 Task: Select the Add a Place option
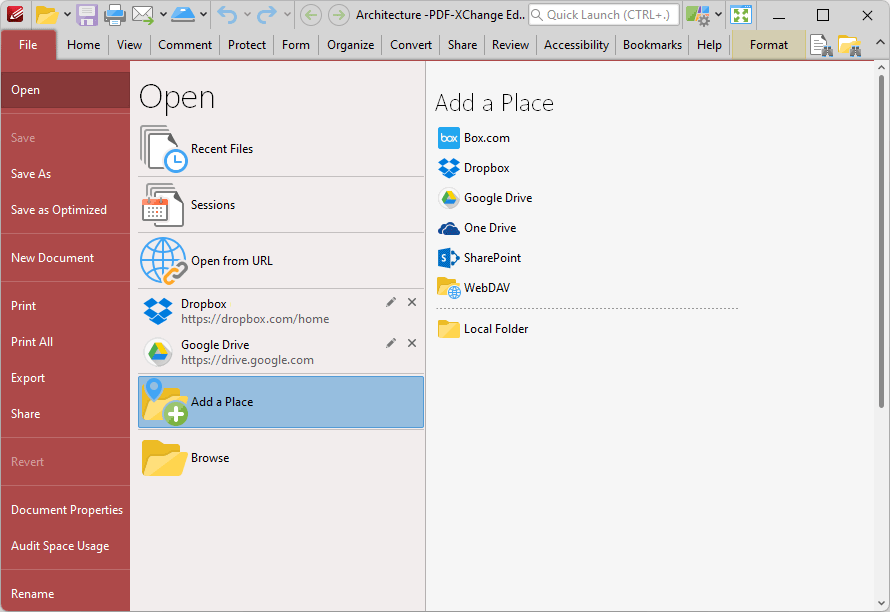coord(281,402)
